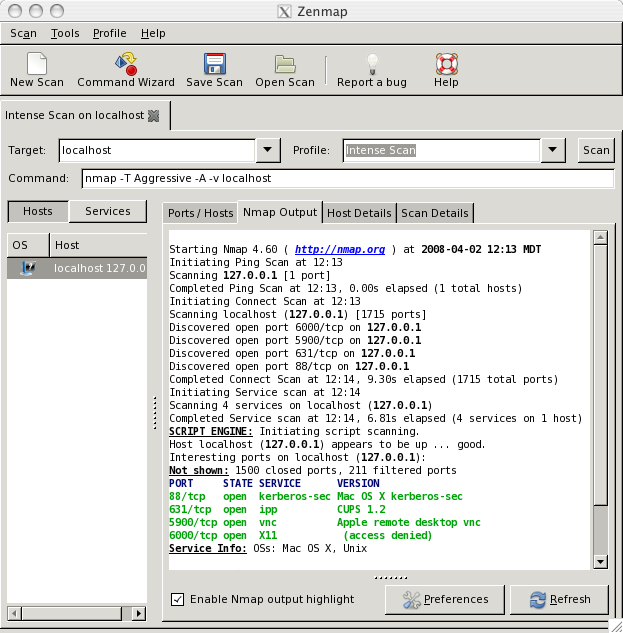This screenshot has width=623, height=633.
Task: Switch to the Scan Details tab
Action: [435, 213]
